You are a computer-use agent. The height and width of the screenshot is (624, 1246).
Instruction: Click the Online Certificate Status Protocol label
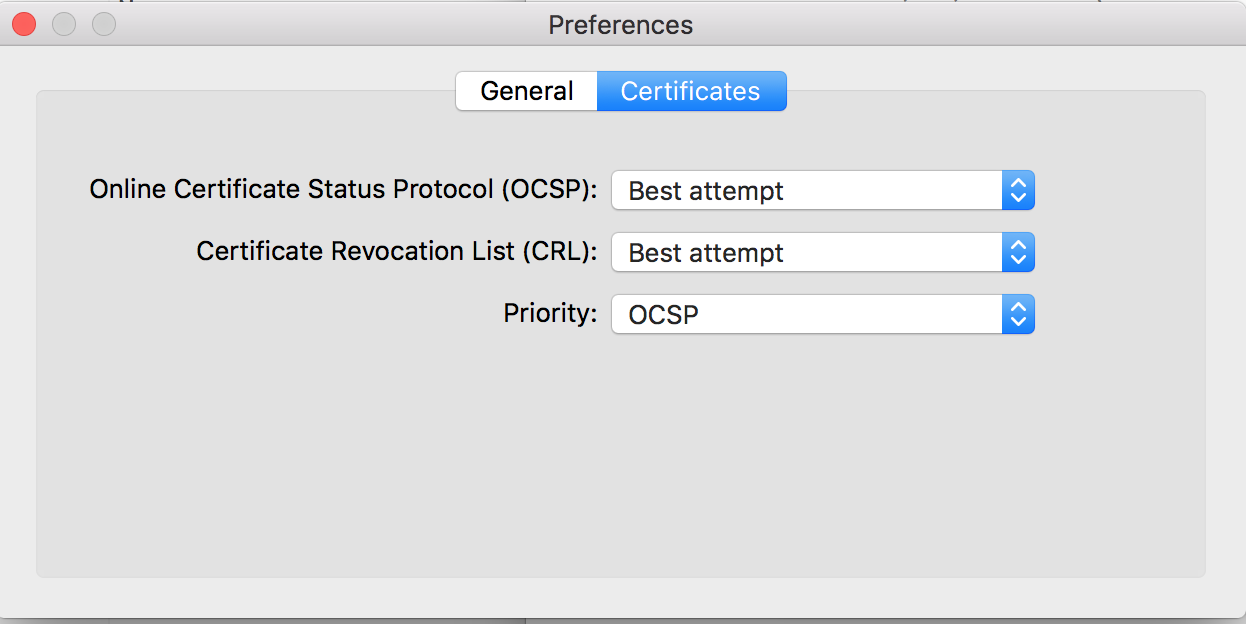[x=343, y=189]
